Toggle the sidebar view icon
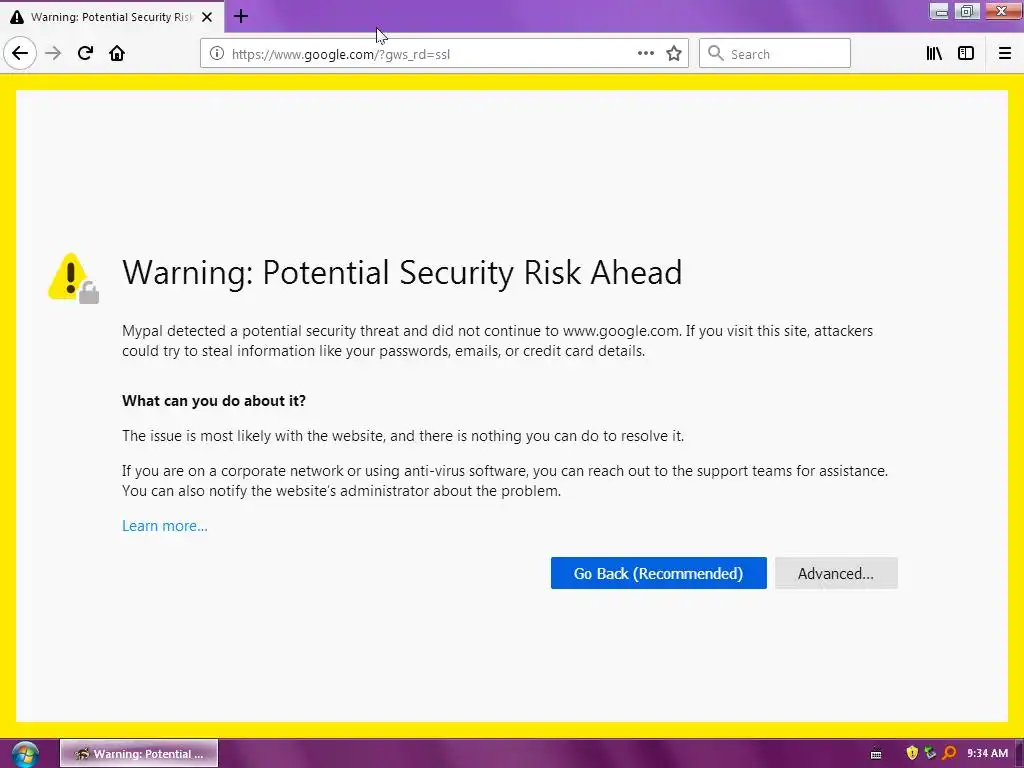Viewport: 1024px width, 768px height. 966,54
